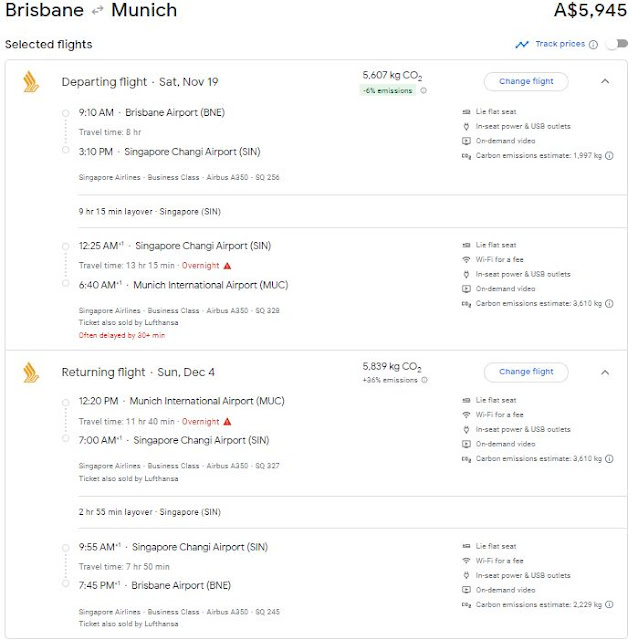Screen dimensions: 638x640
Task: Click 'Travel time: 8 hr' text
Action: point(110,132)
